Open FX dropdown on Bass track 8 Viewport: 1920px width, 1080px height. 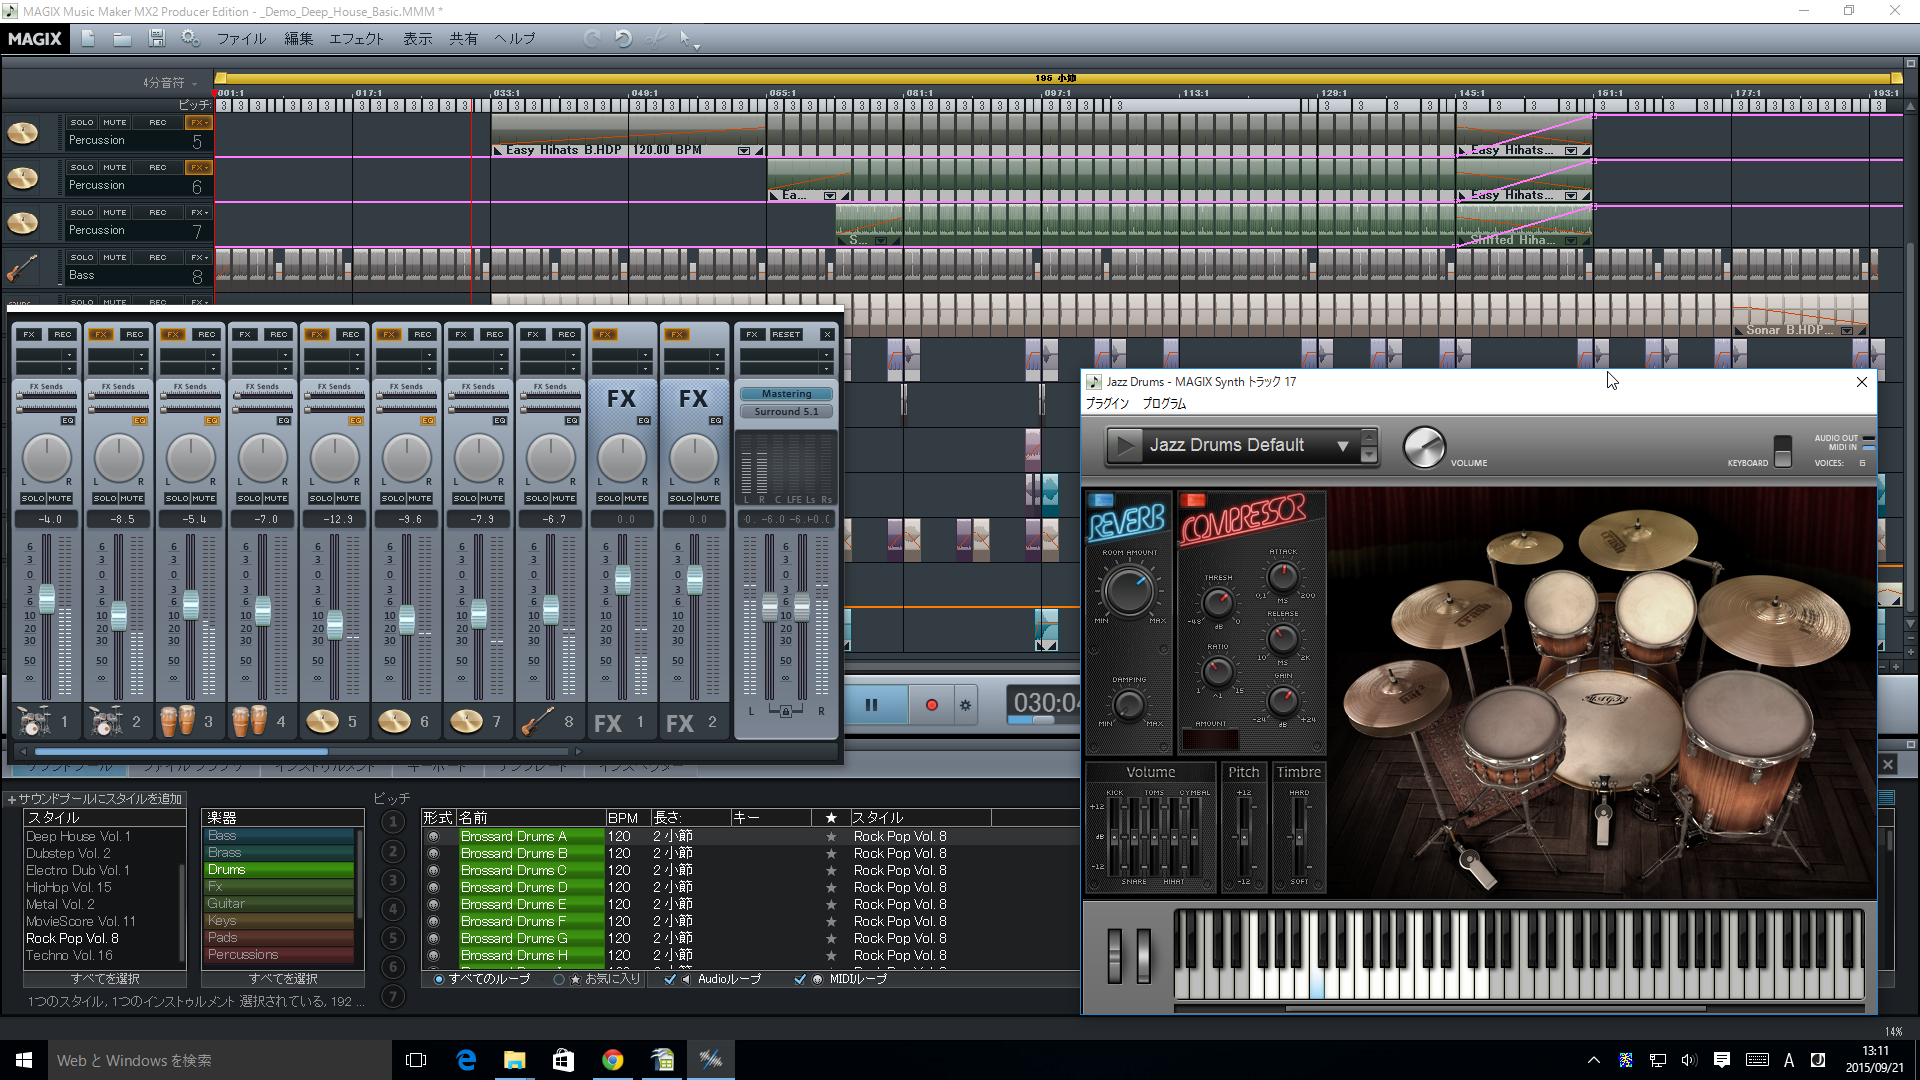pos(199,257)
